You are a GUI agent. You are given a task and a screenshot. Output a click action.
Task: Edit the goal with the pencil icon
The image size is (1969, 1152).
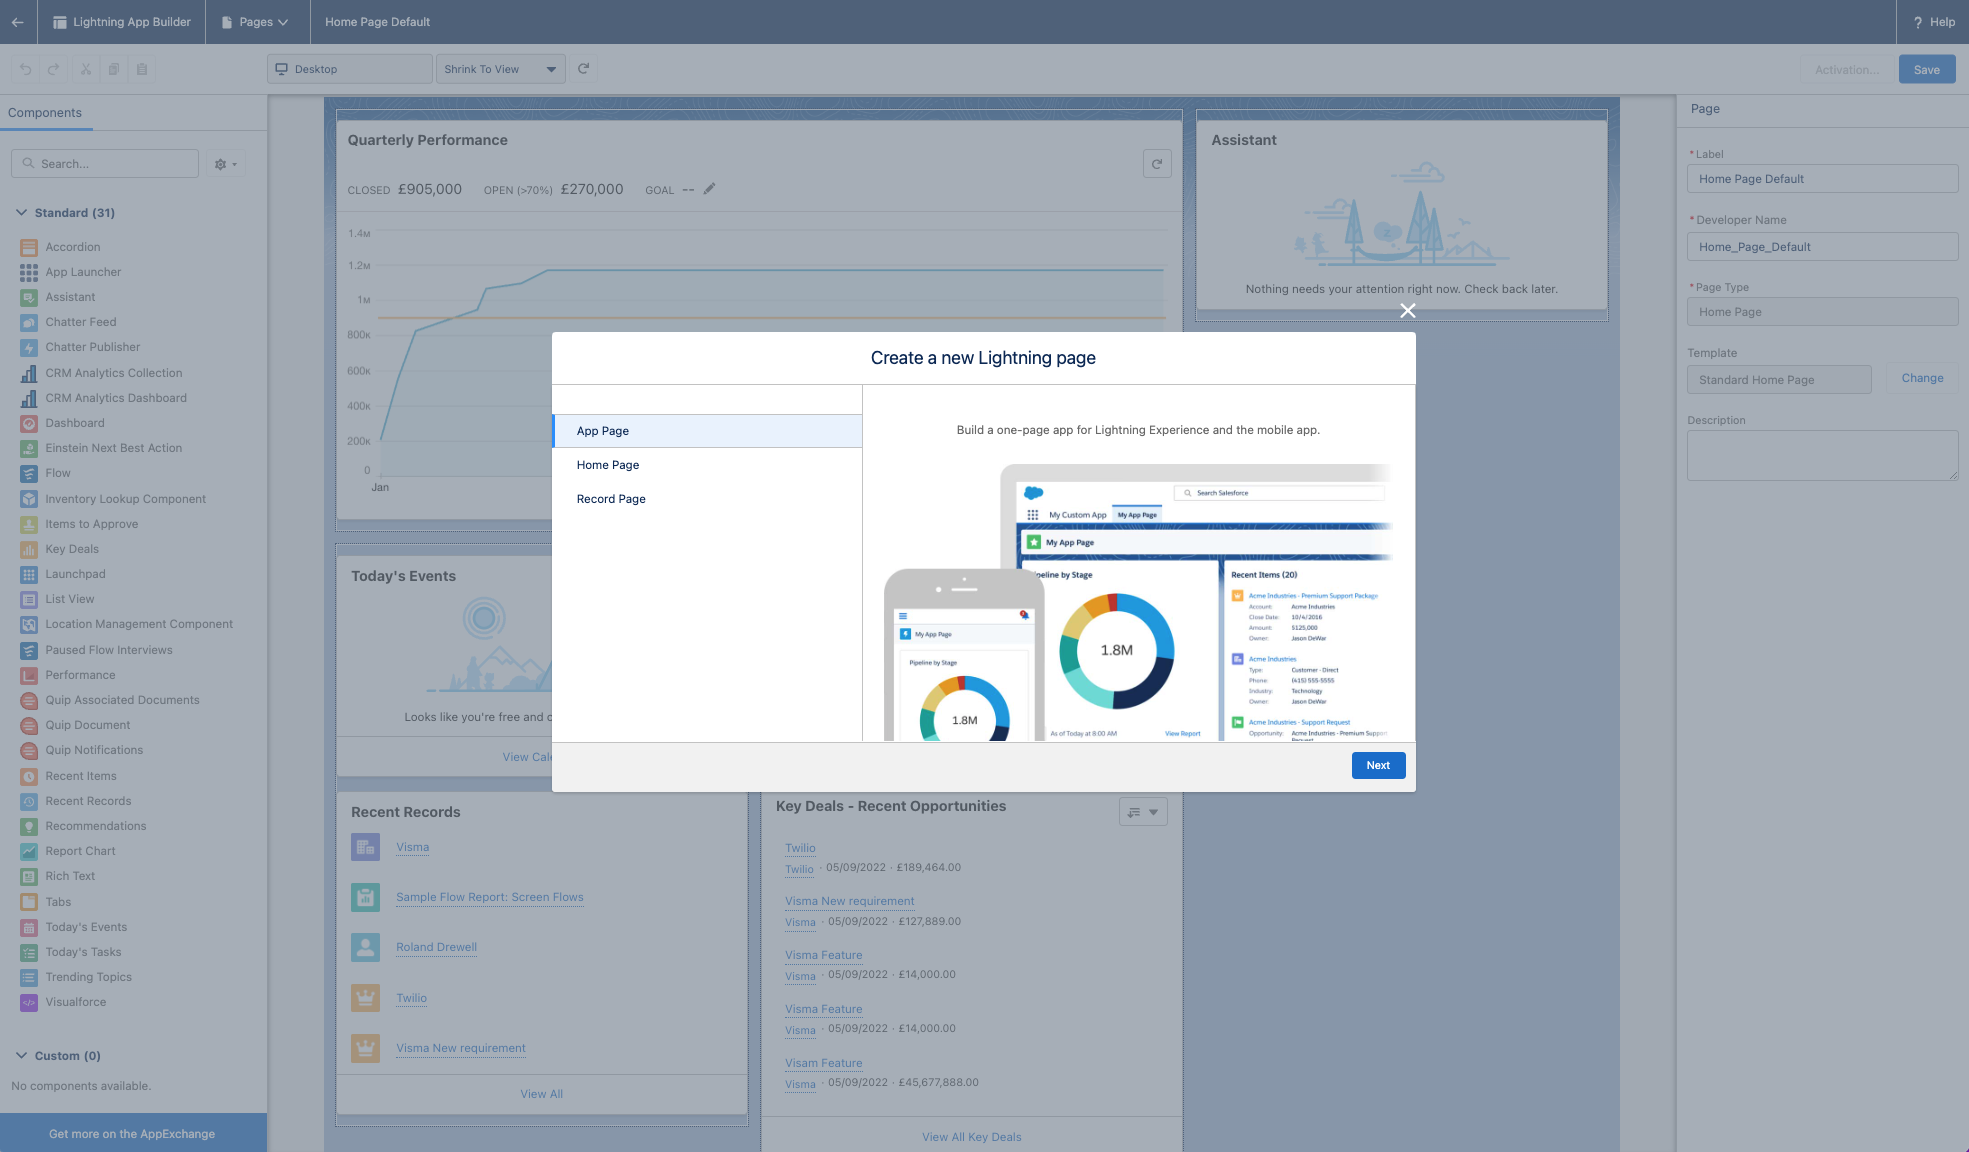709,189
